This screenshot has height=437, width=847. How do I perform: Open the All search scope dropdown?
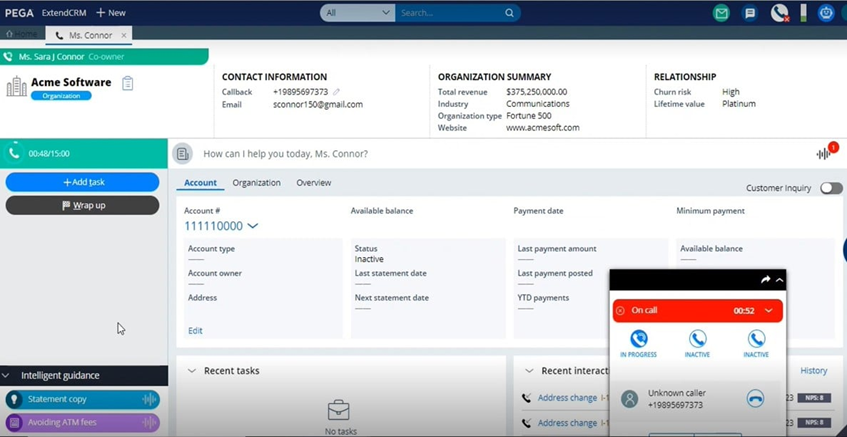pos(358,13)
